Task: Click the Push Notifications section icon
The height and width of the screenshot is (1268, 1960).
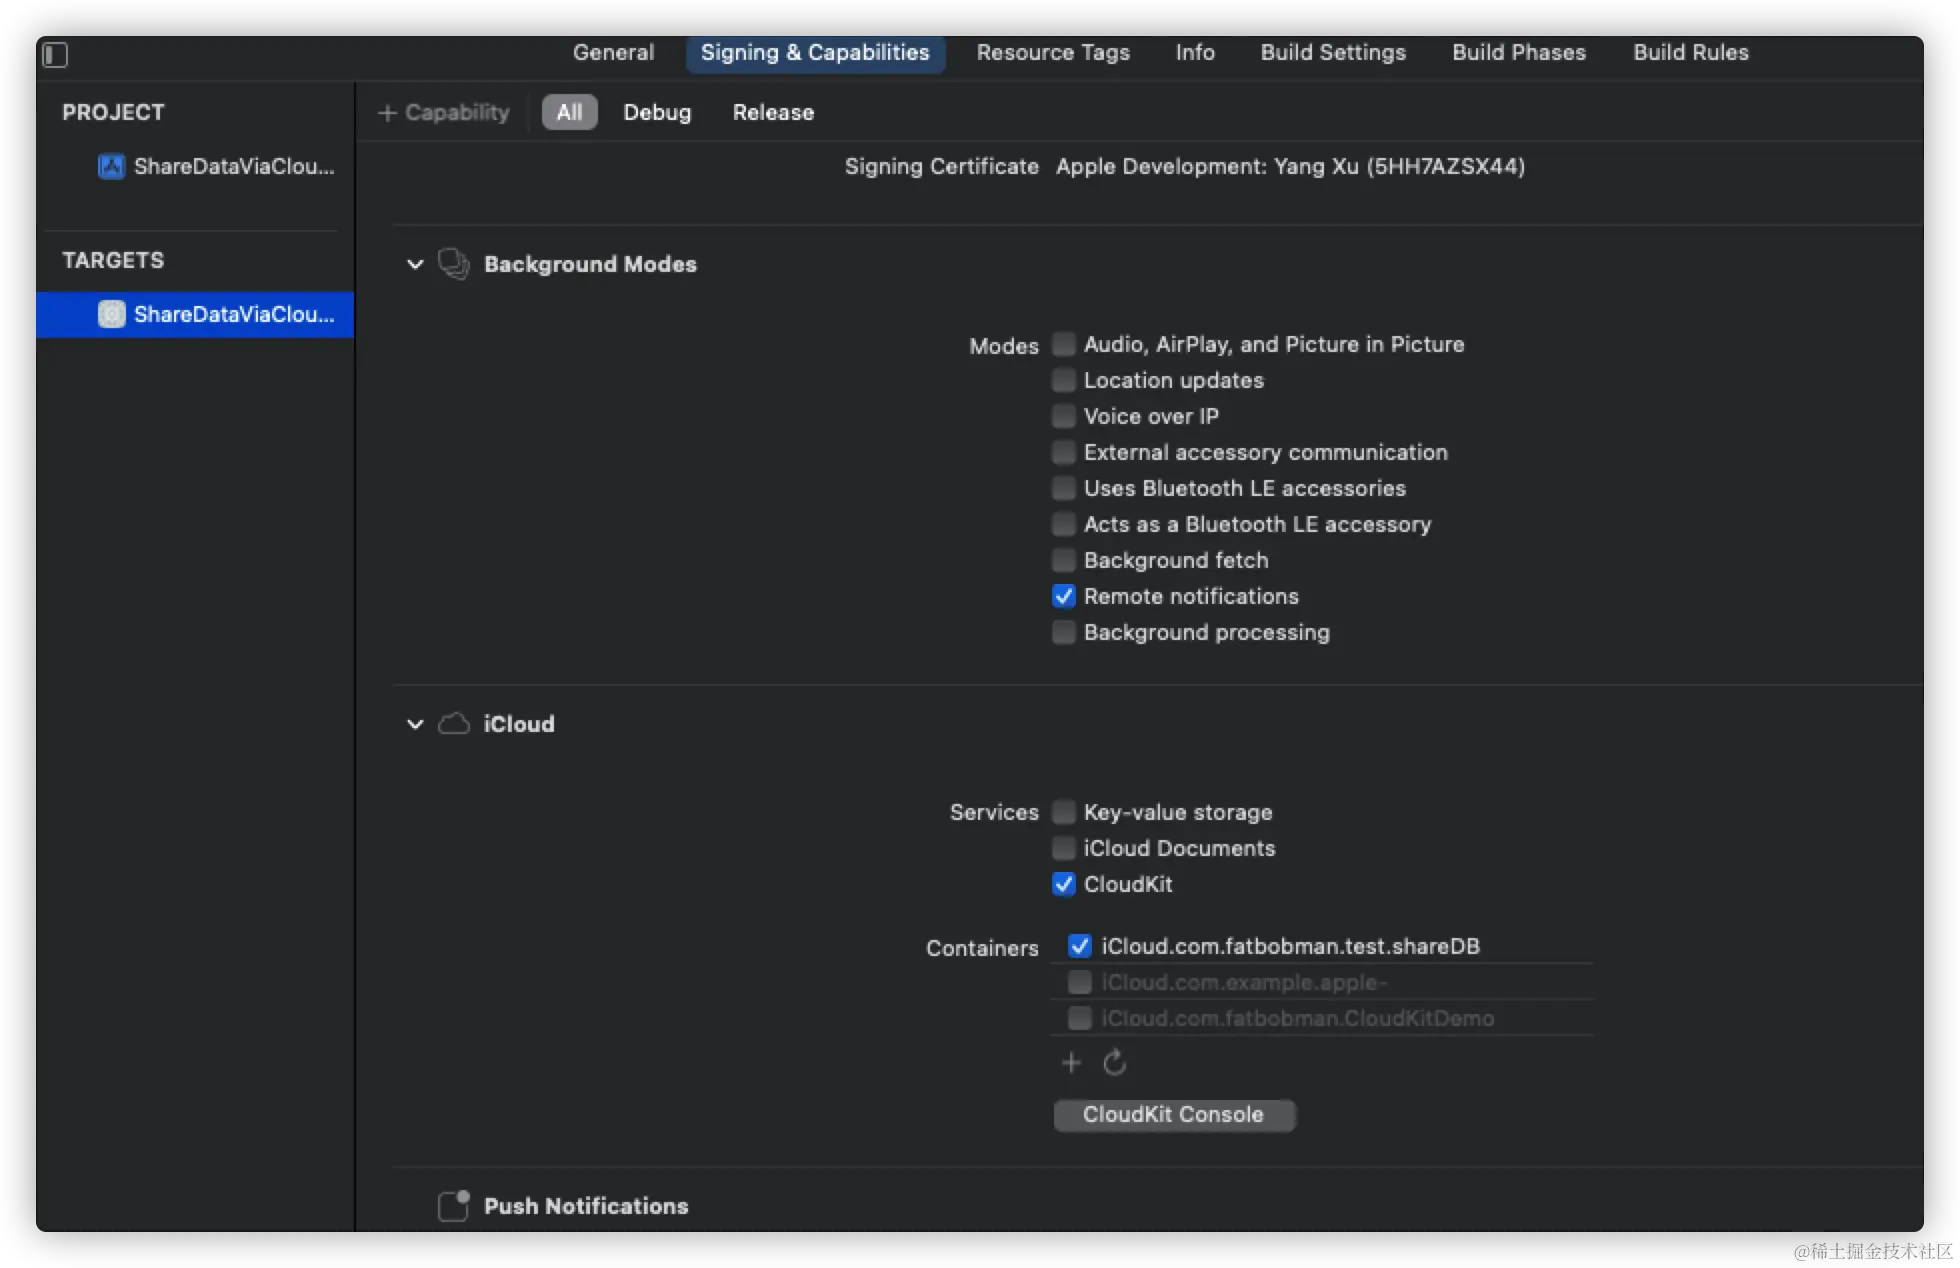Action: pyautogui.click(x=453, y=1206)
